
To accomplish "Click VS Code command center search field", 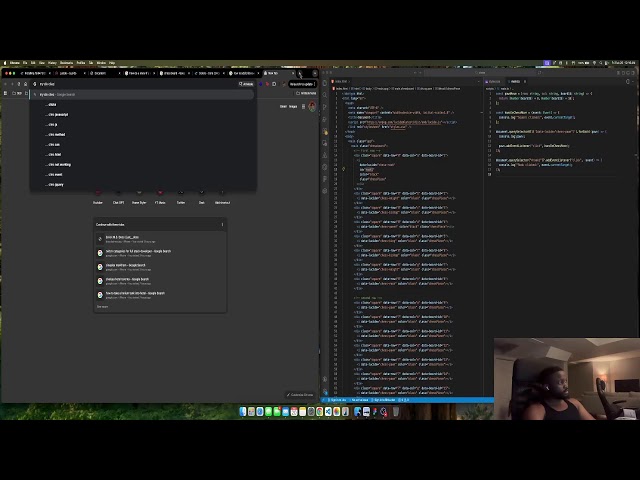I will coord(482,73).
